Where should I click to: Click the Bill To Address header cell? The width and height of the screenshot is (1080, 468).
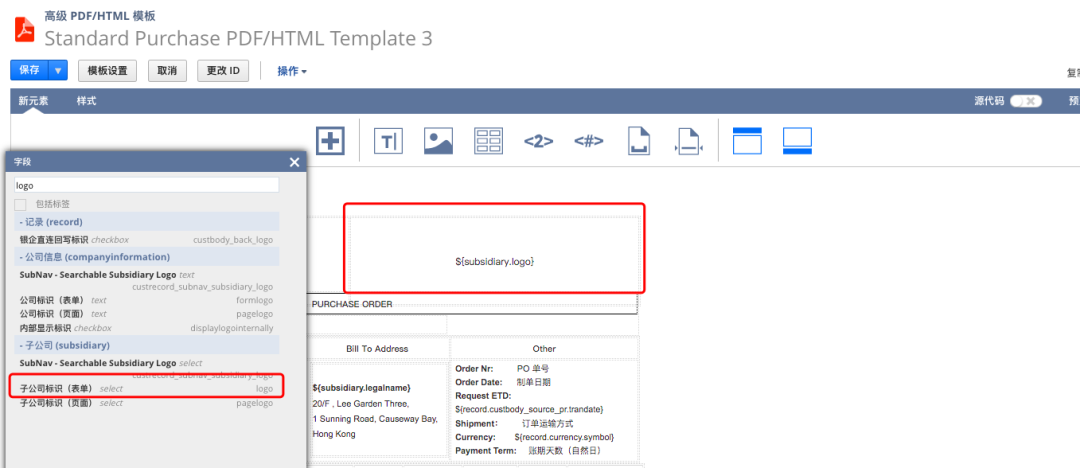point(377,349)
